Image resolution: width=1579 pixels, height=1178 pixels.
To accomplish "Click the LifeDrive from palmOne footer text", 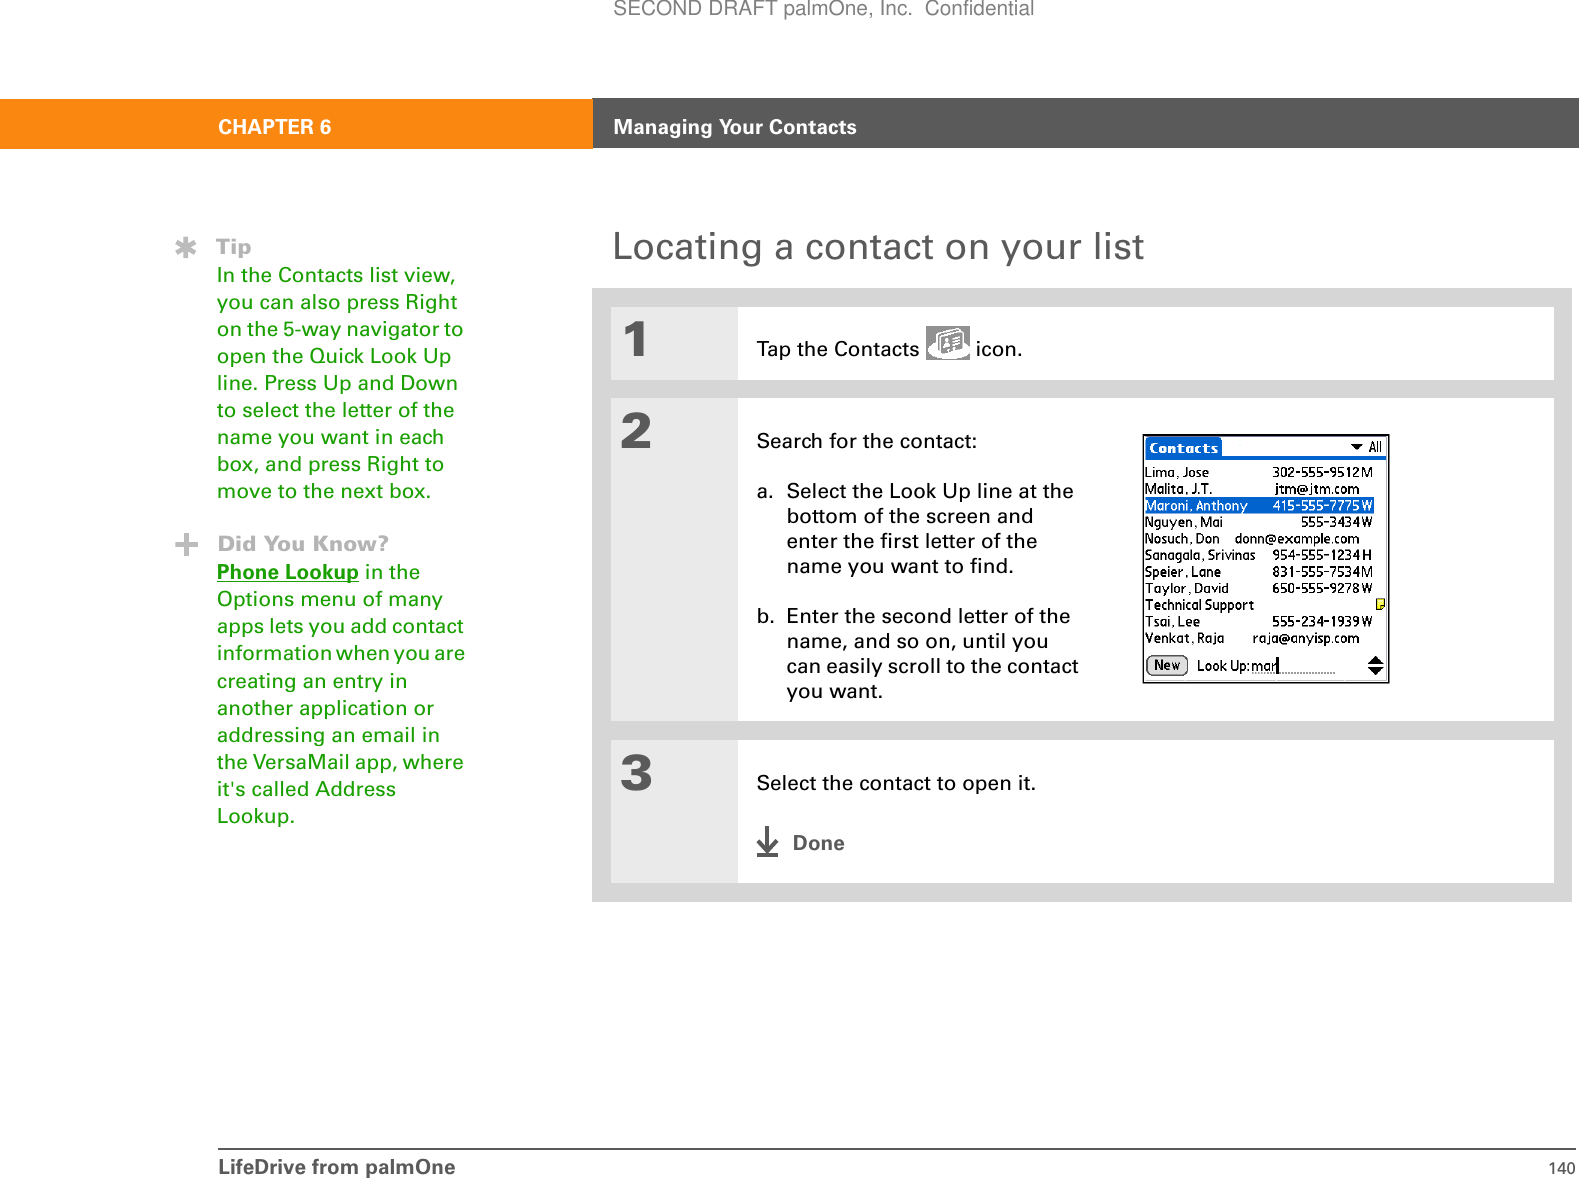I will click(x=337, y=1167).
